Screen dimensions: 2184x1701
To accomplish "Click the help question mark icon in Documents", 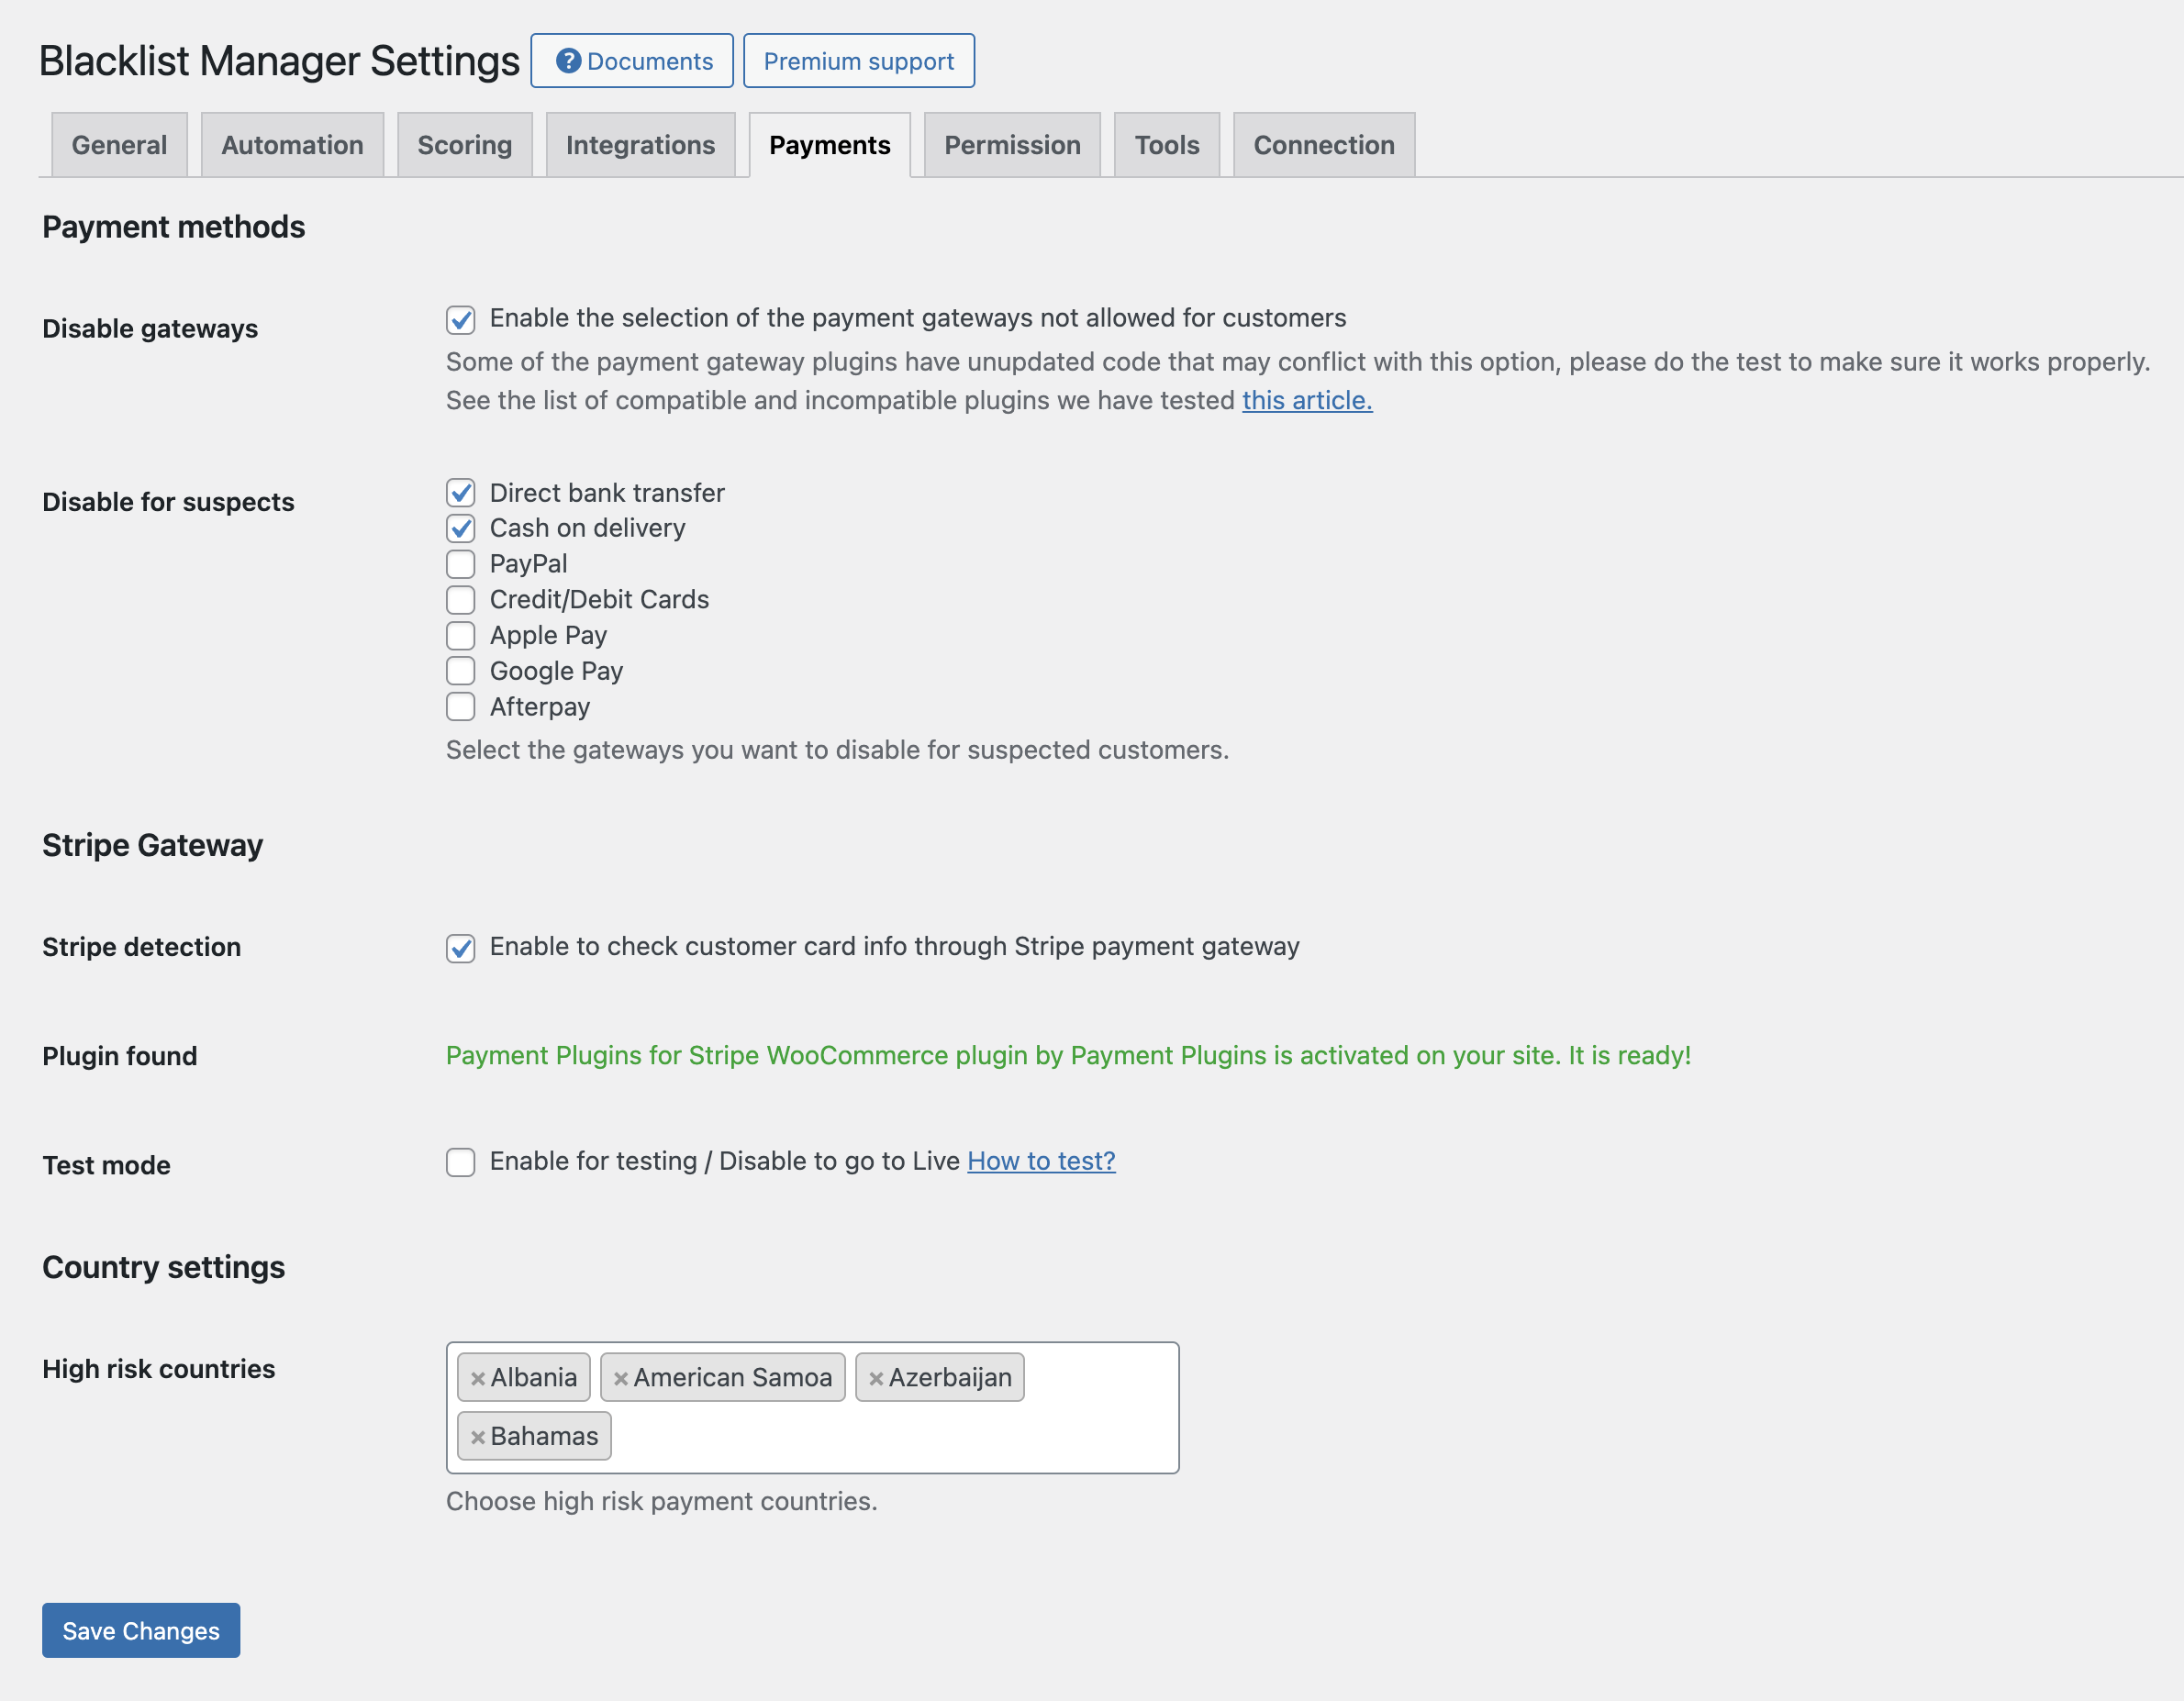I will (568, 61).
